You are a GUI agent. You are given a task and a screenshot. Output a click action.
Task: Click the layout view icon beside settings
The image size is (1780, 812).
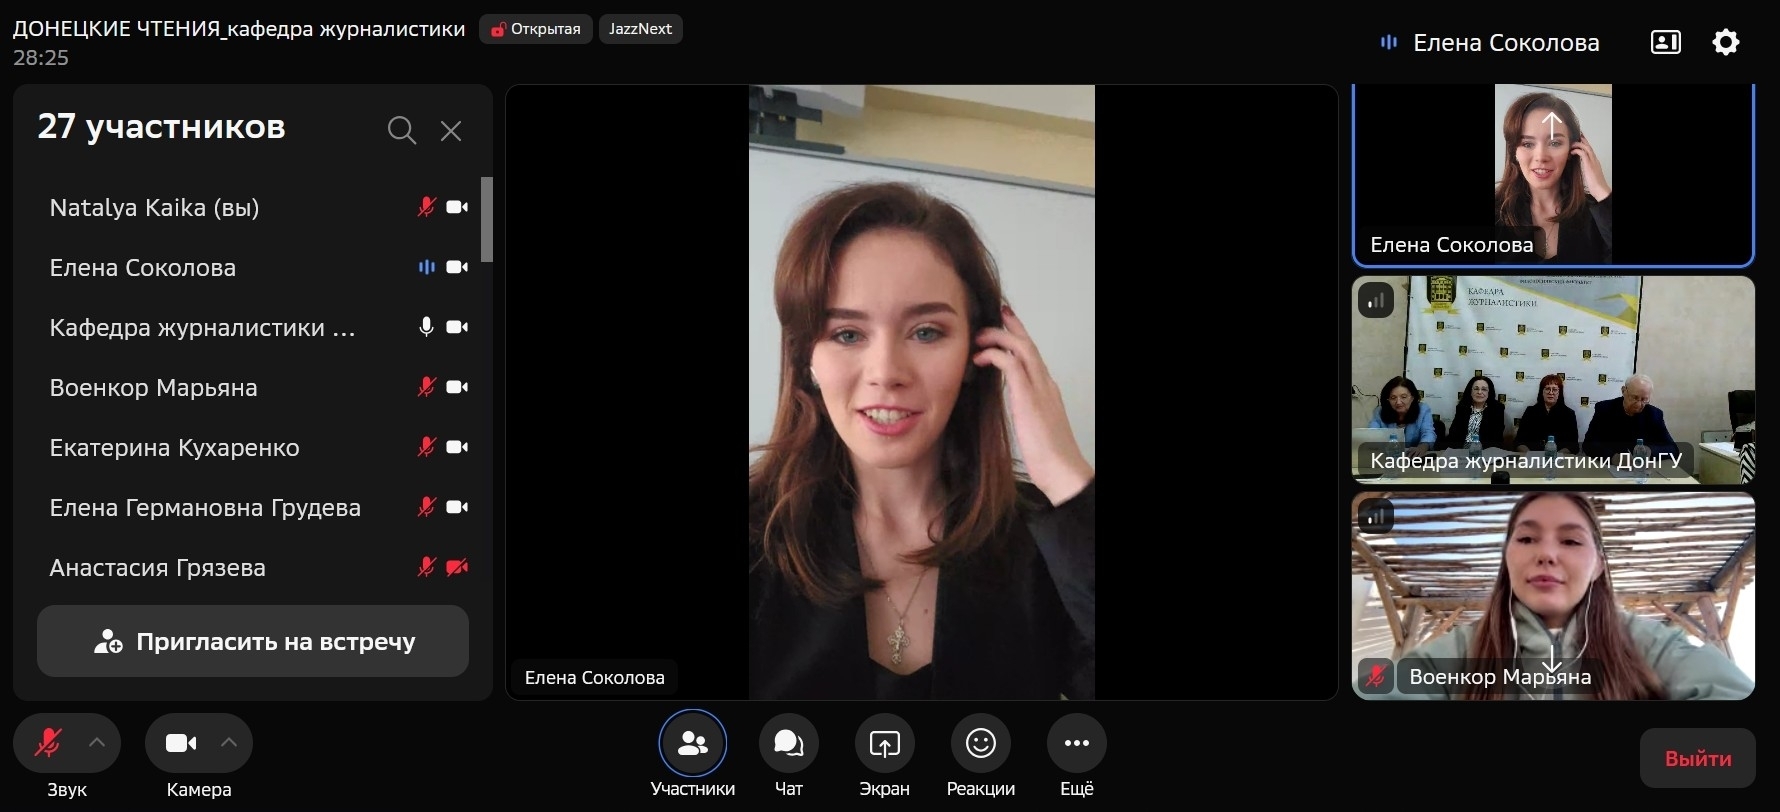tap(1665, 42)
